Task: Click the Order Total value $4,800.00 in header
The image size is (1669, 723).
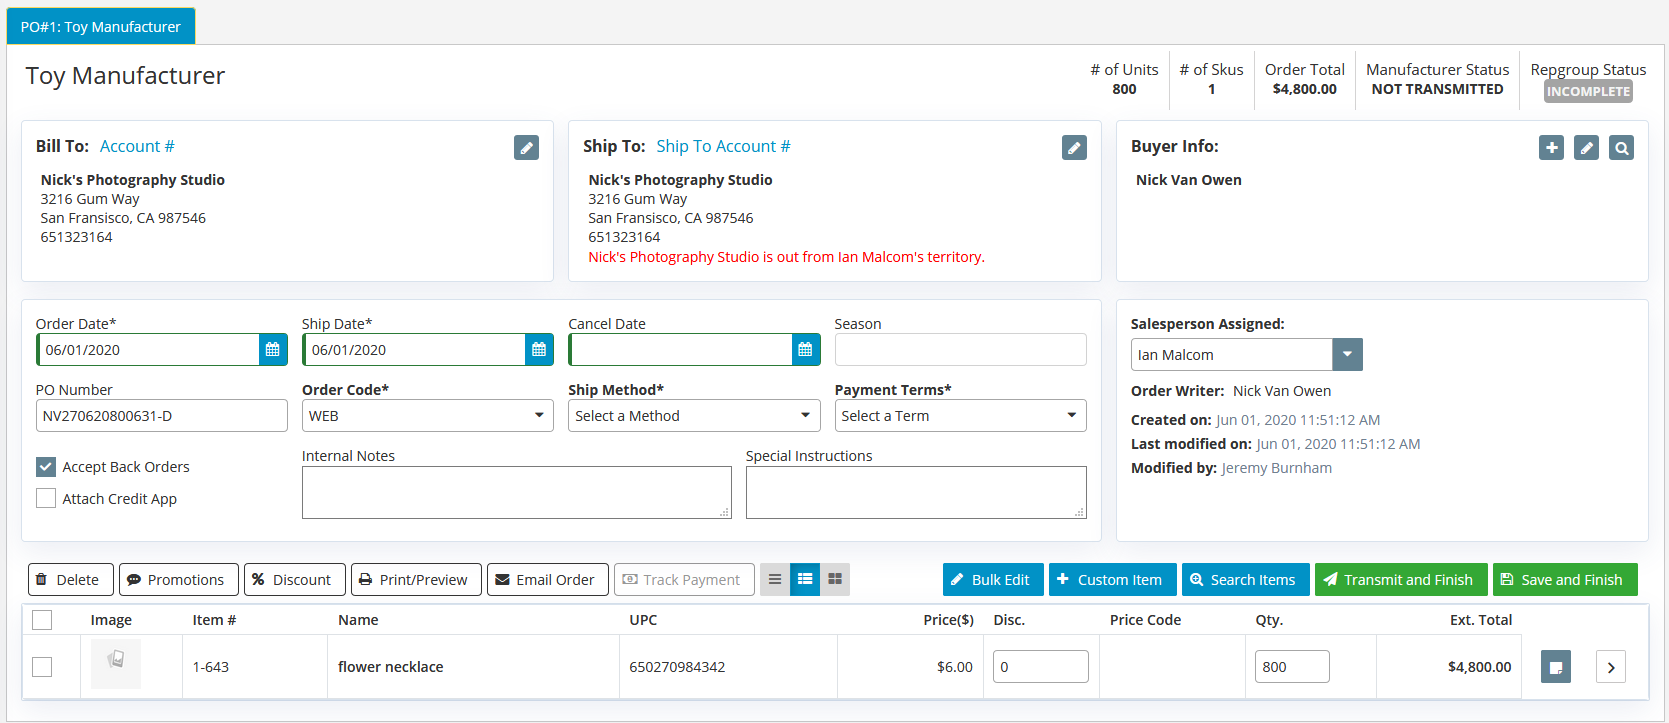Action: (1304, 89)
